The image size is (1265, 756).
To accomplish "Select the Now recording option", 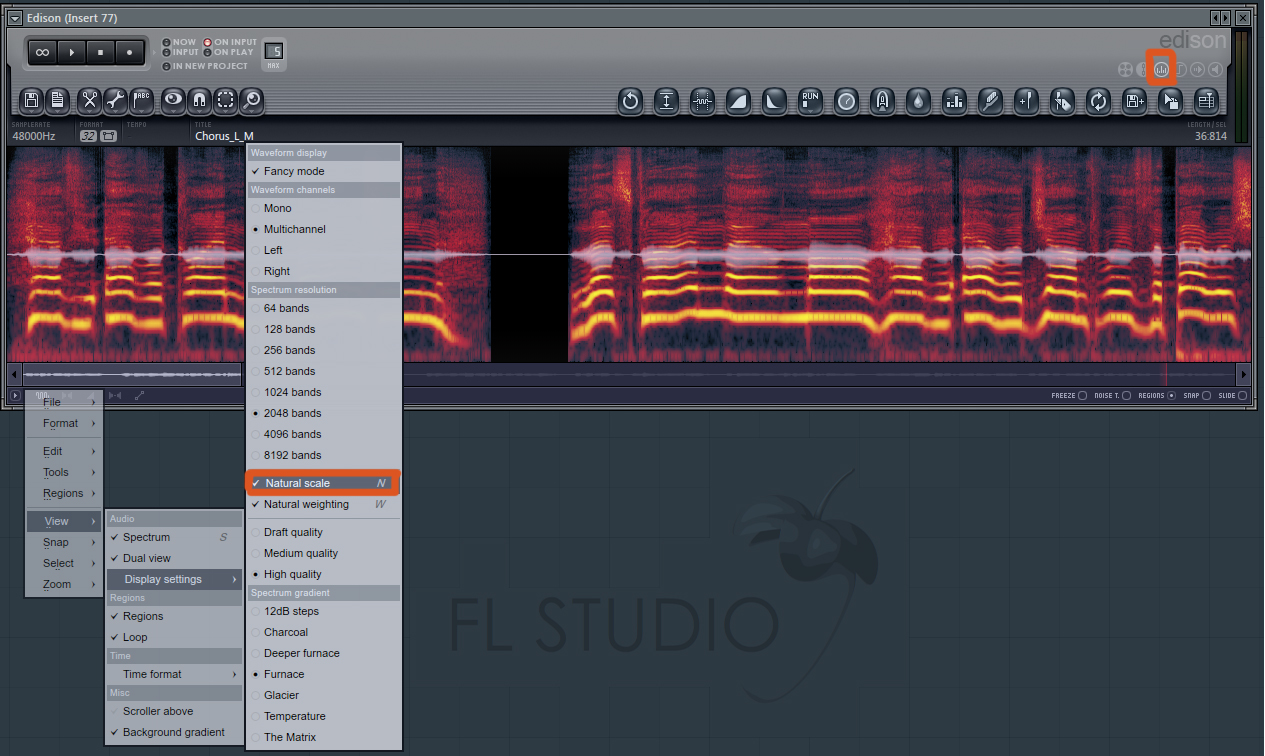I will tap(179, 43).
